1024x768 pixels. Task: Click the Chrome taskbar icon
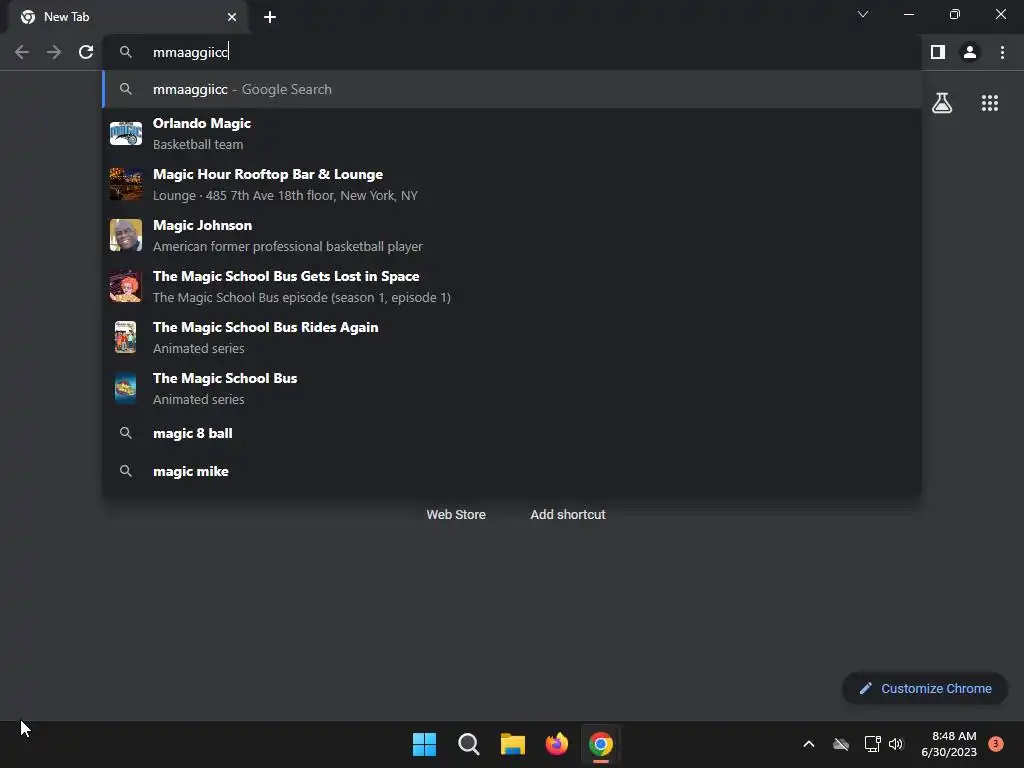click(601, 744)
